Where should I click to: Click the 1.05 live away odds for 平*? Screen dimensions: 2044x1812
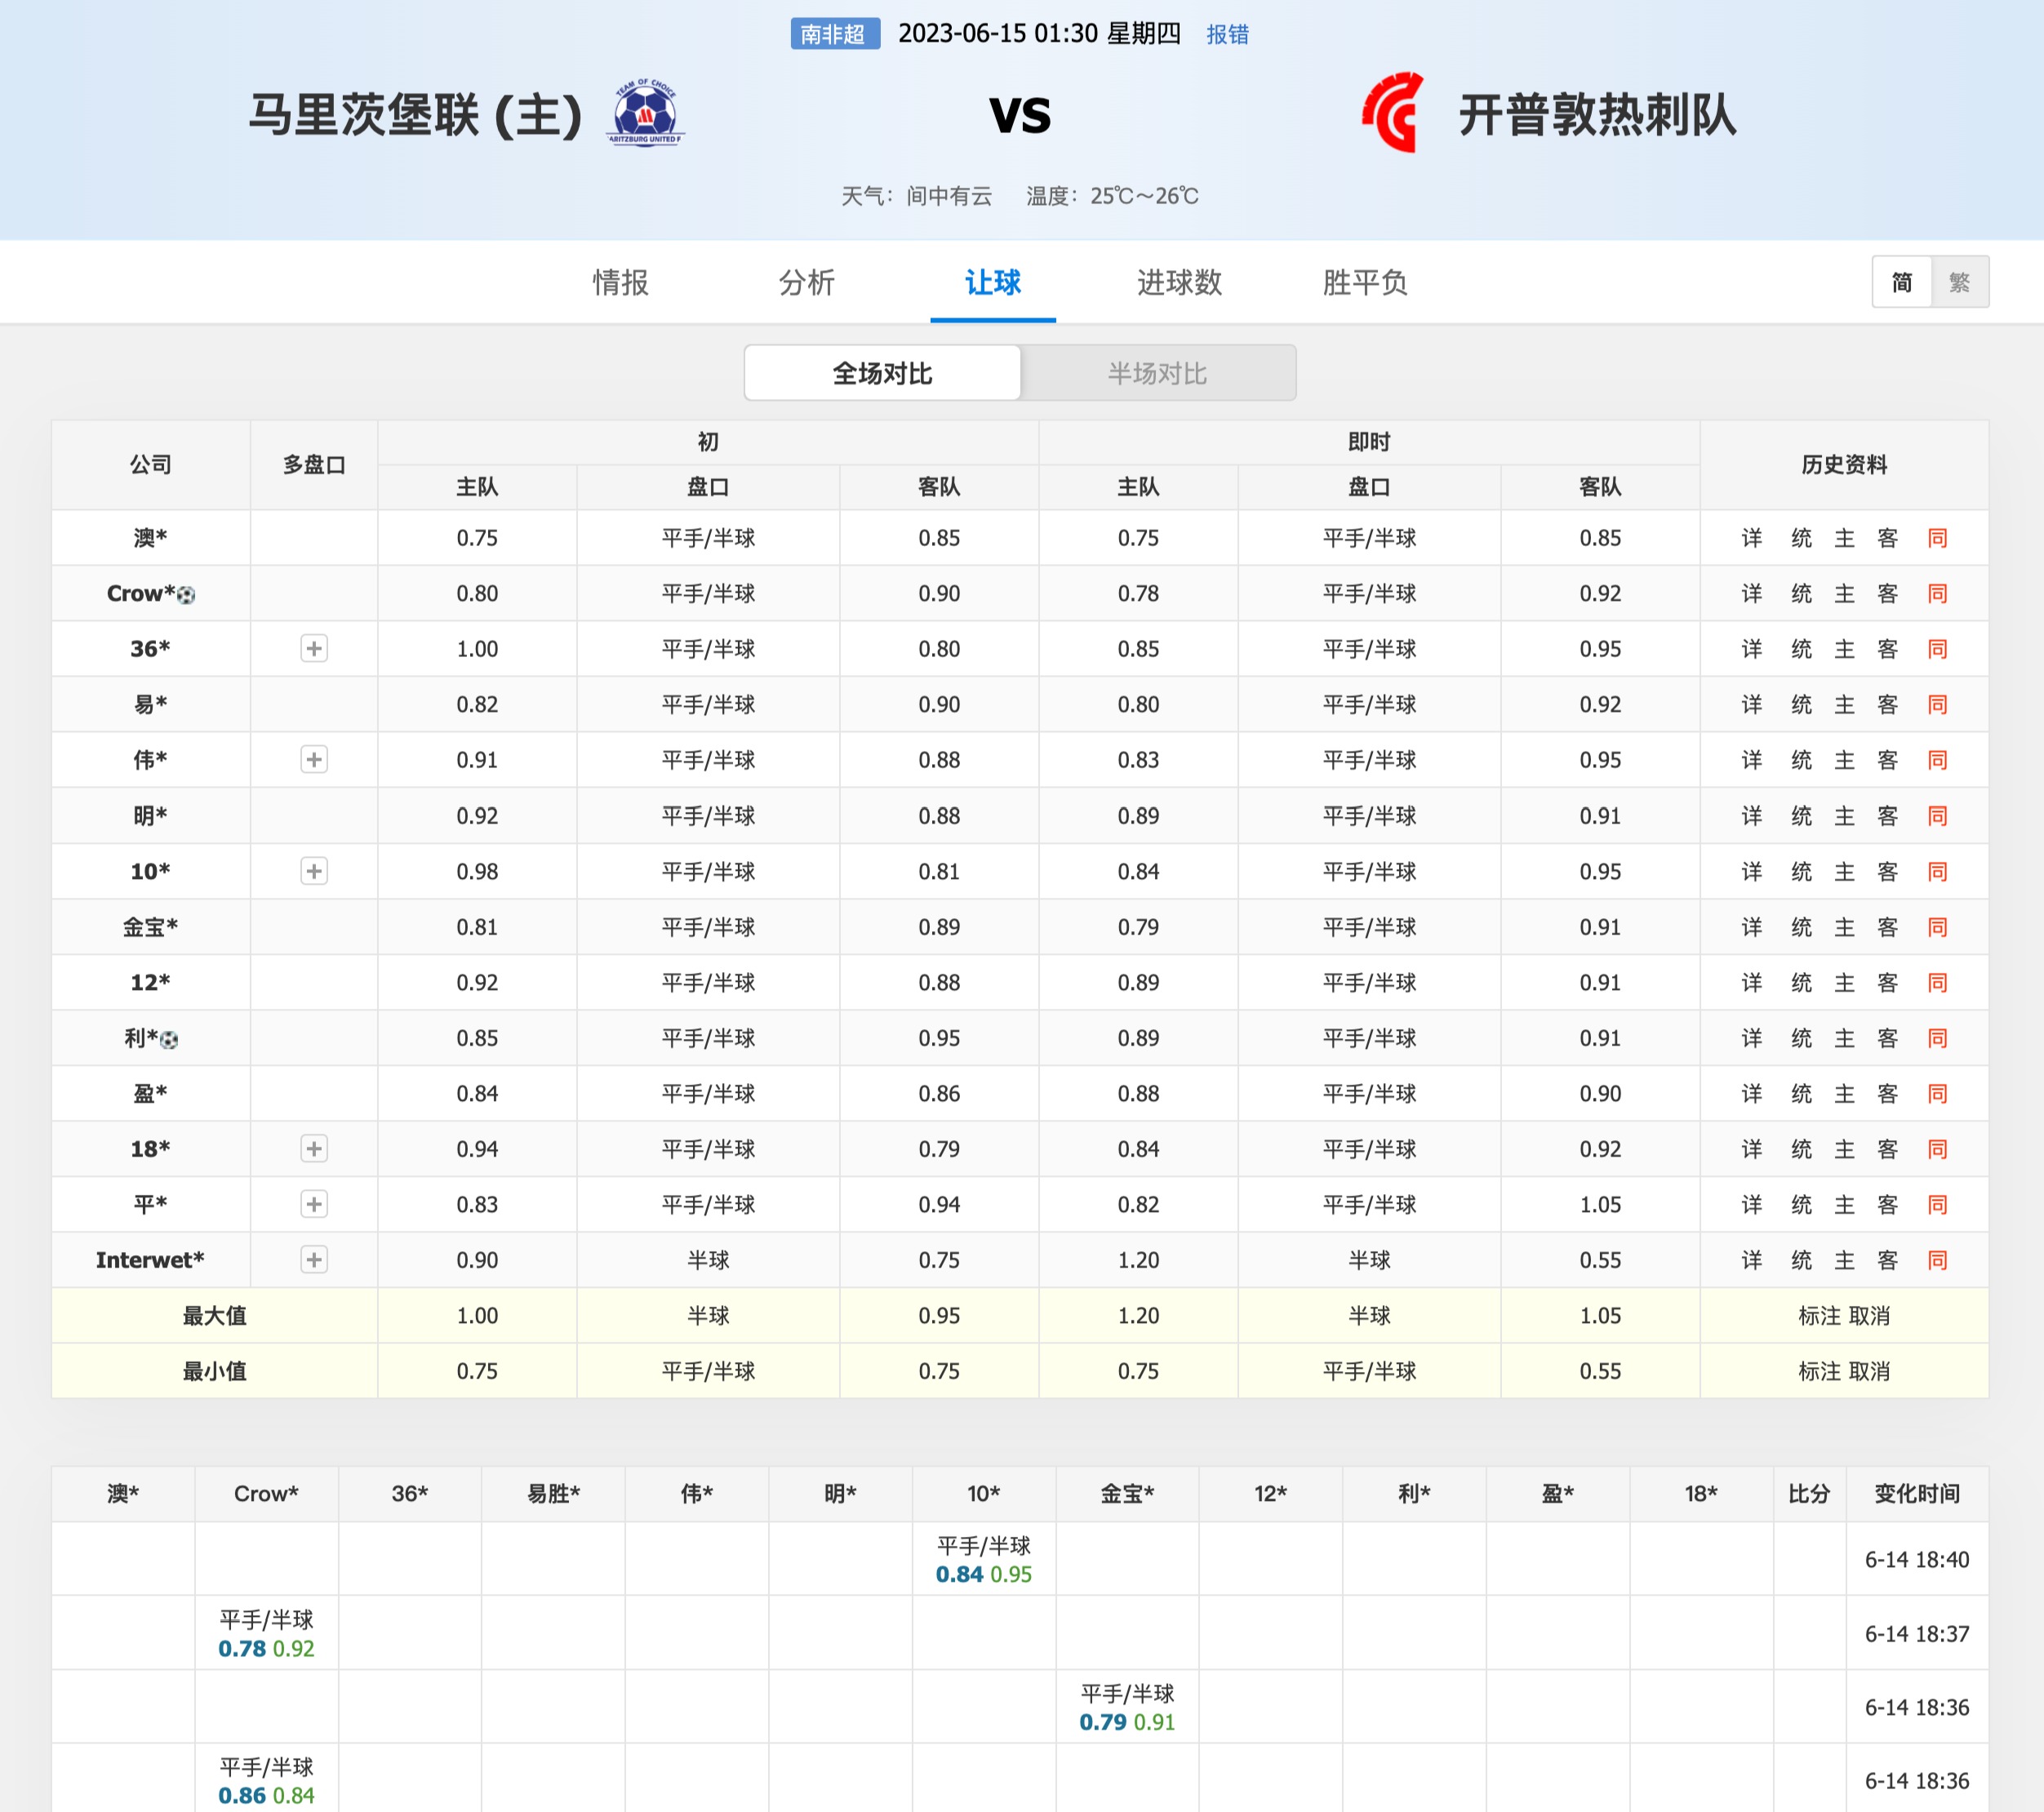click(1600, 1204)
